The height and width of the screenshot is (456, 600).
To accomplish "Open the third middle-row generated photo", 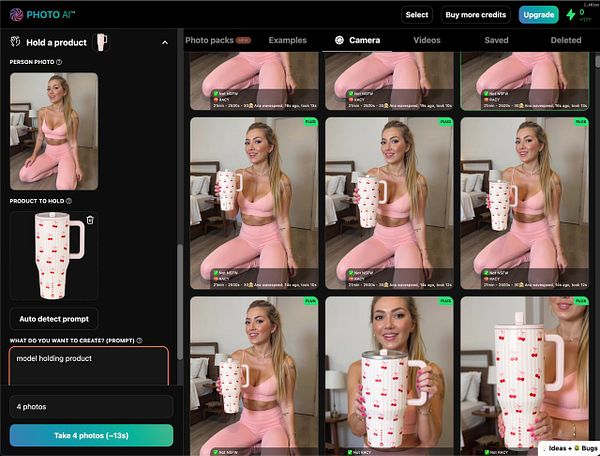I will tap(525, 203).
